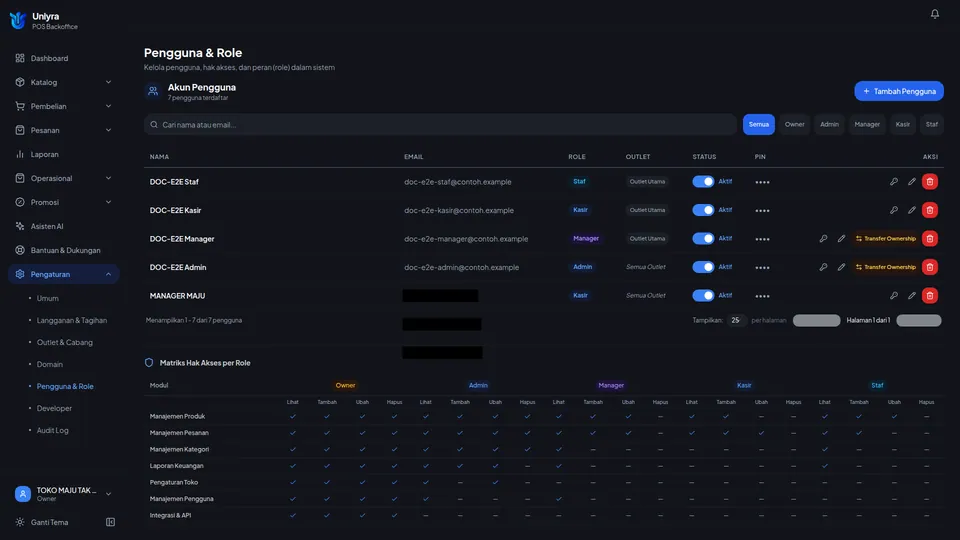Open Bantuan & Dukungan in the sidebar
Image resolution: width=960 pixels, height=540 pixels.
tap(64, 250)
